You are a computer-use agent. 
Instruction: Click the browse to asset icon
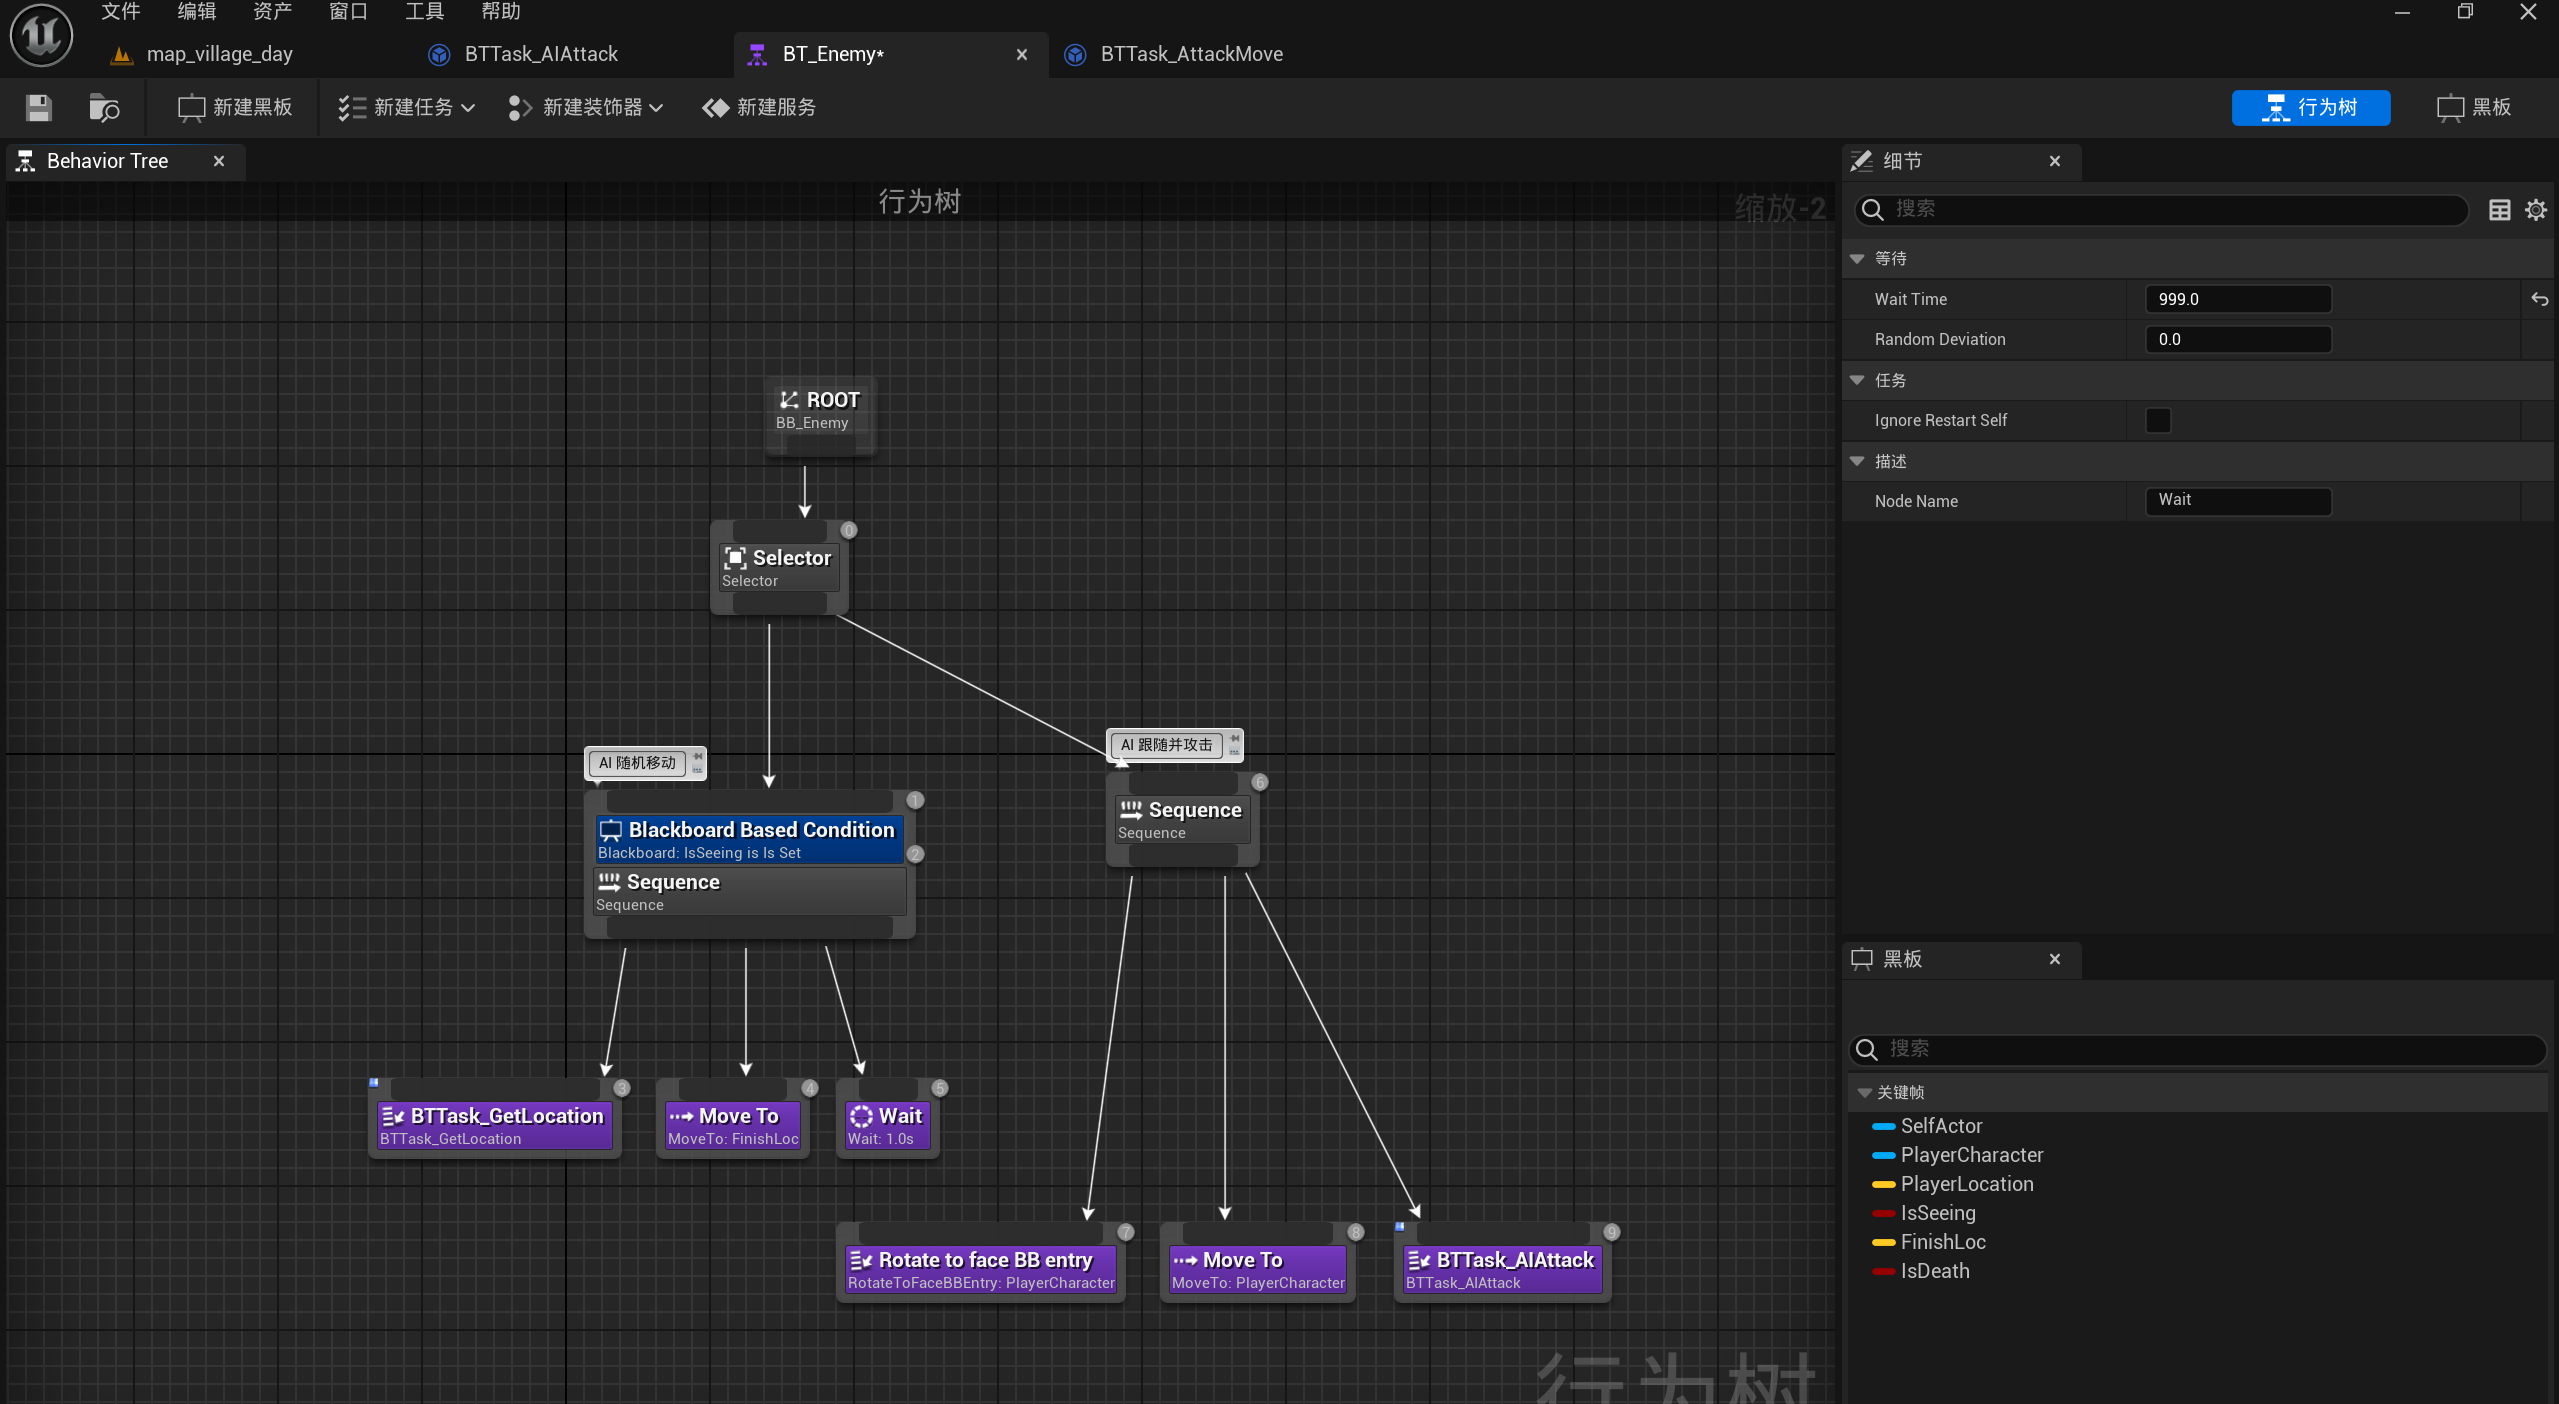tap(103, 108)
